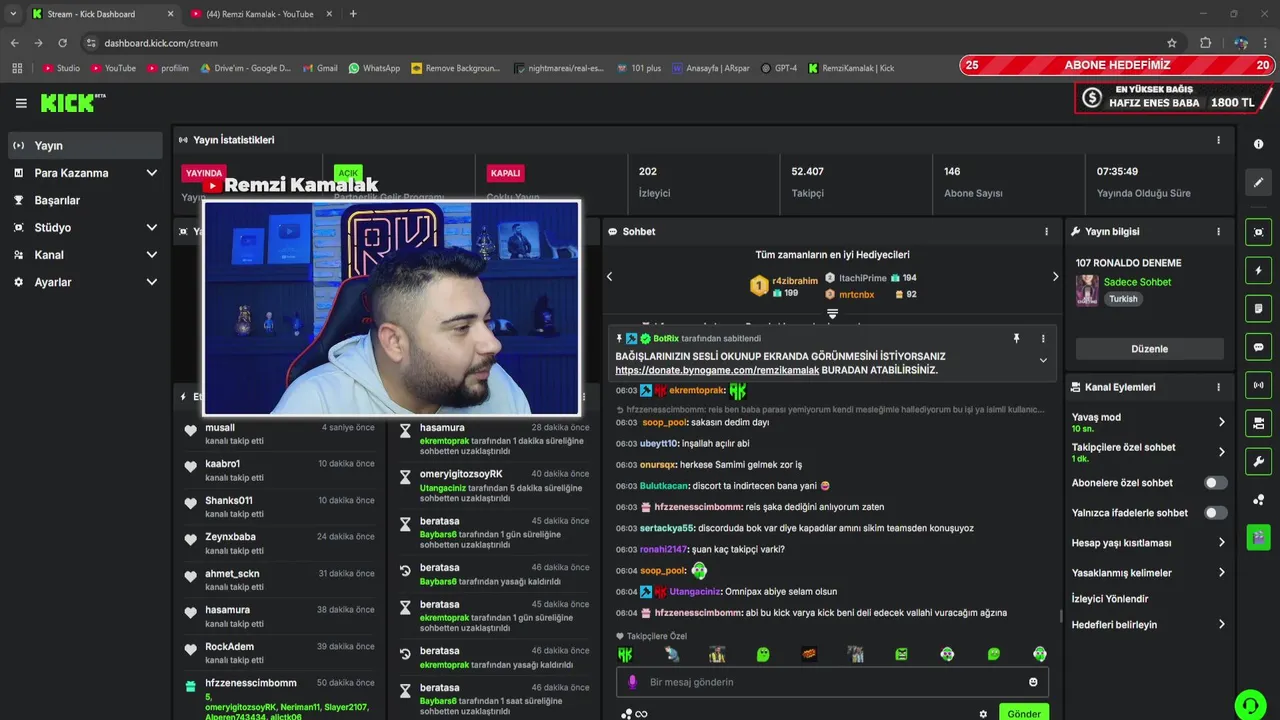
Task: Toggle the chat bubble widget icon
Action: [1258, 347]
